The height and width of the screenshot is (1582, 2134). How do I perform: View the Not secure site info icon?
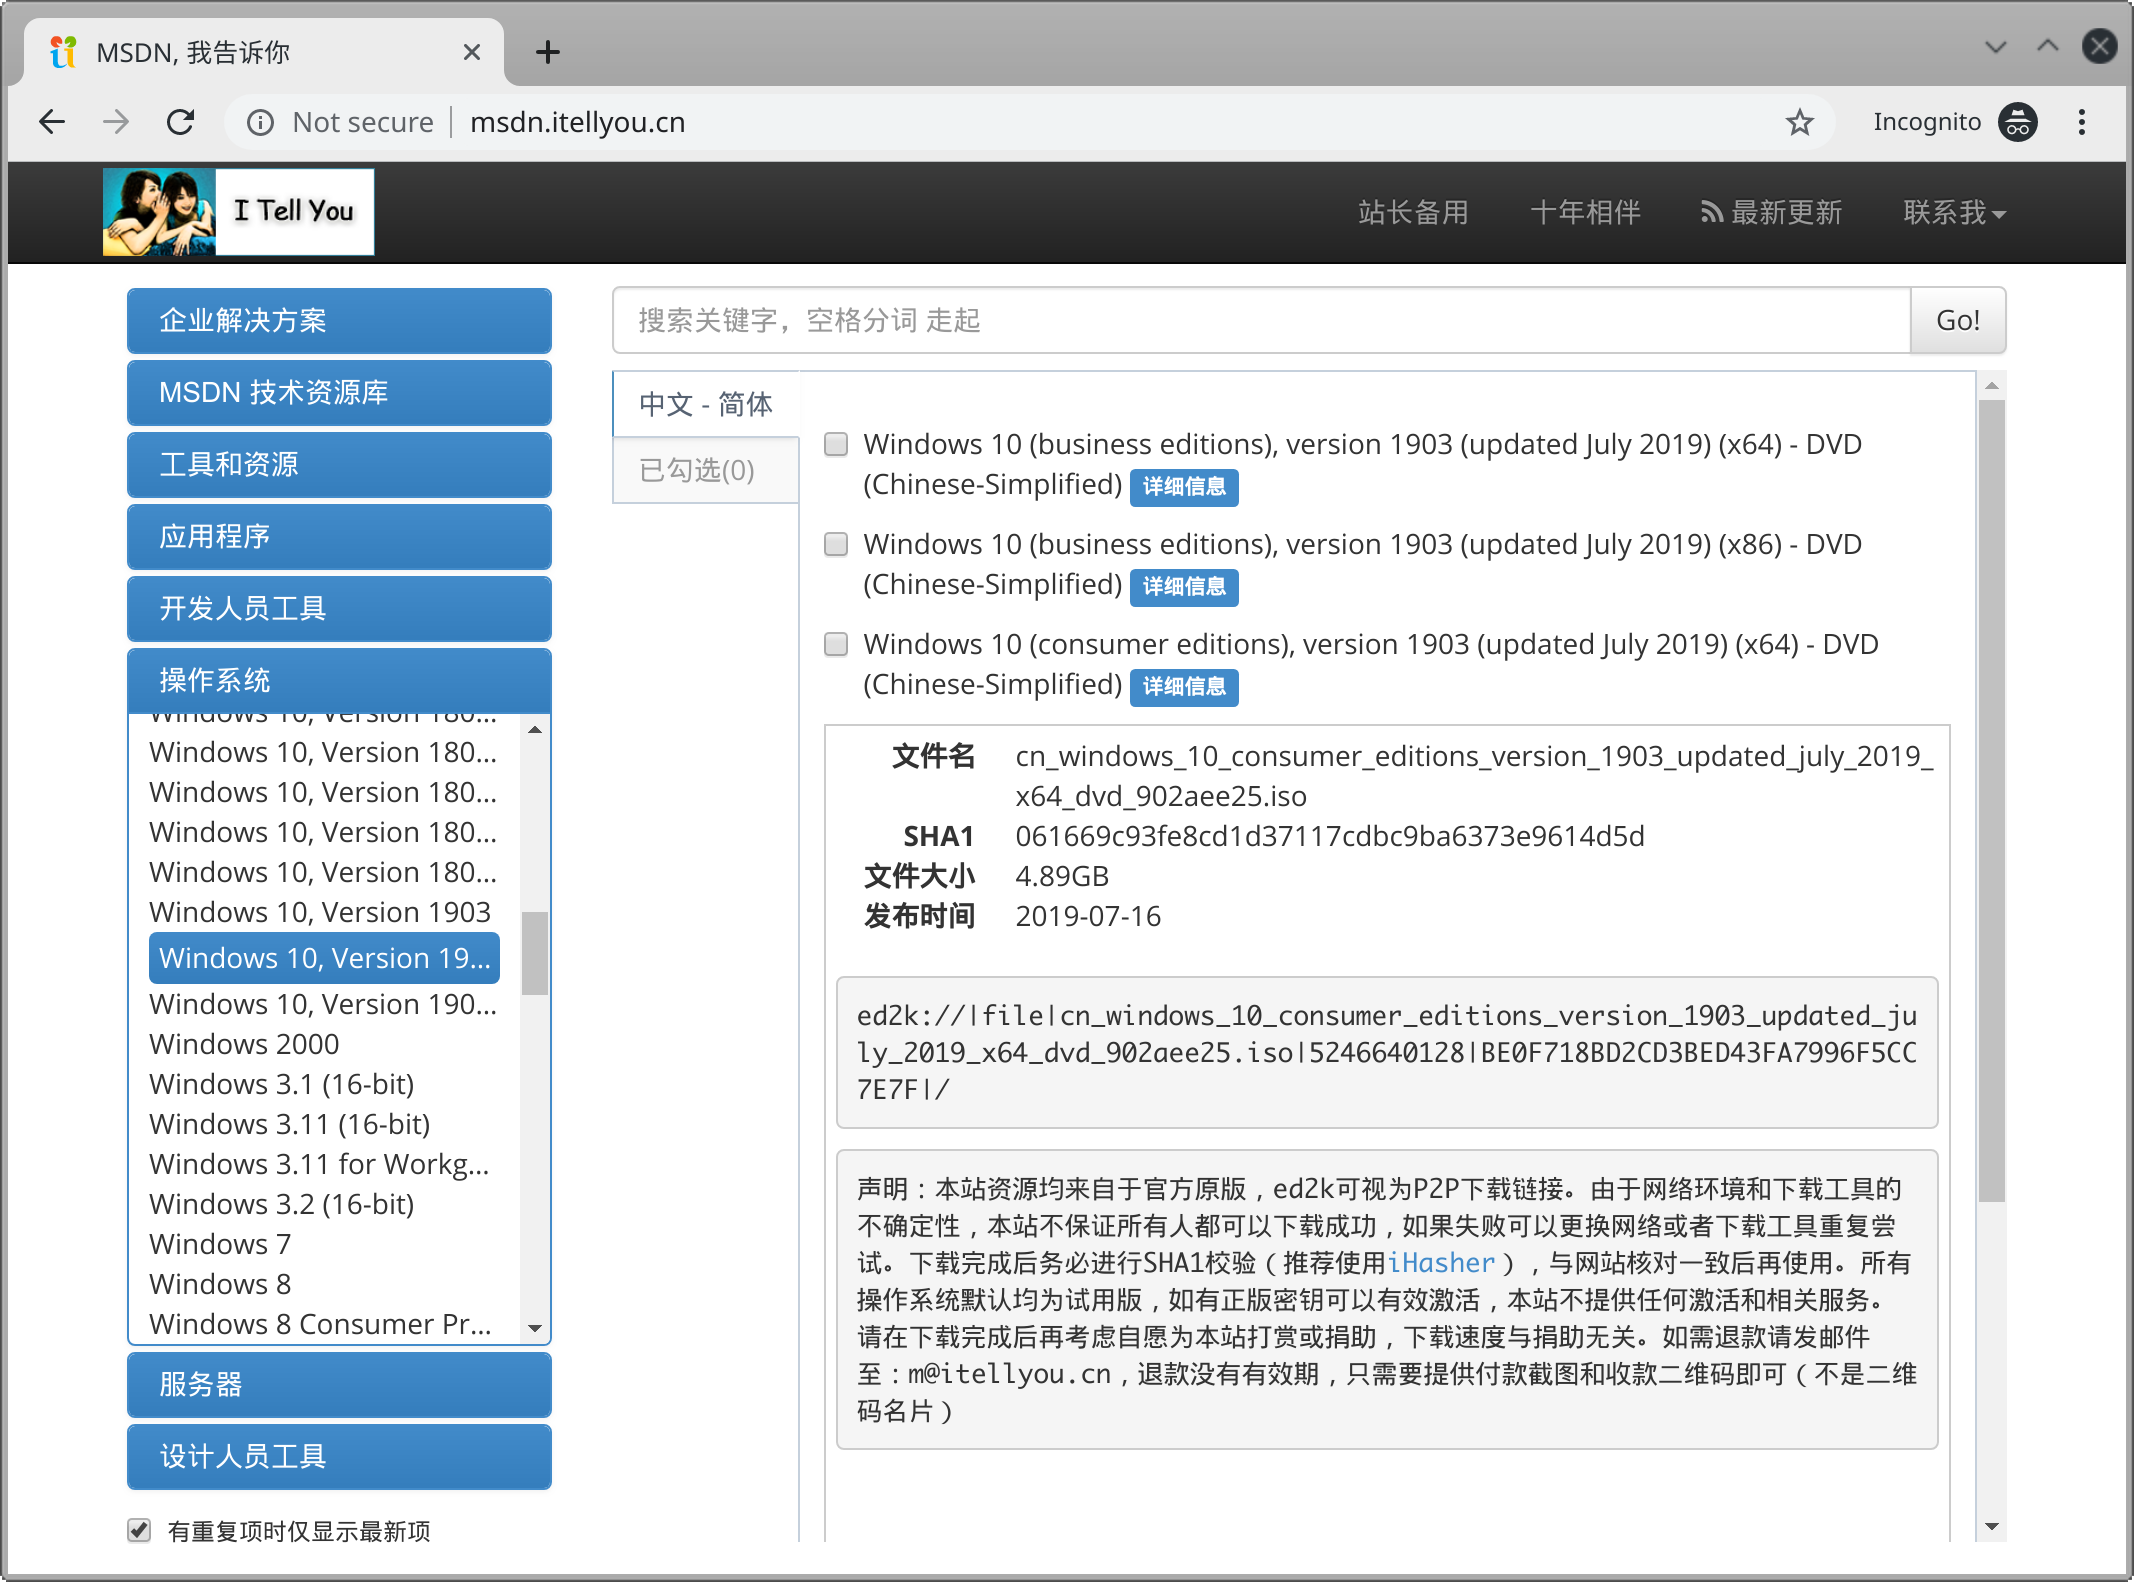pyautogui.click(x=260, y=122)
